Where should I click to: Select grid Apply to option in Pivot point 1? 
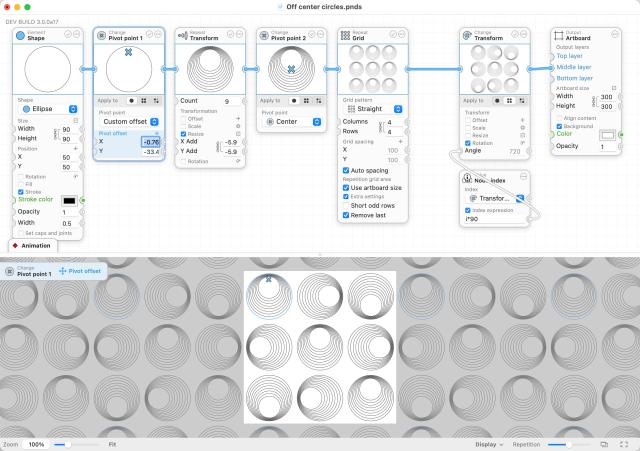coord(144,100)
